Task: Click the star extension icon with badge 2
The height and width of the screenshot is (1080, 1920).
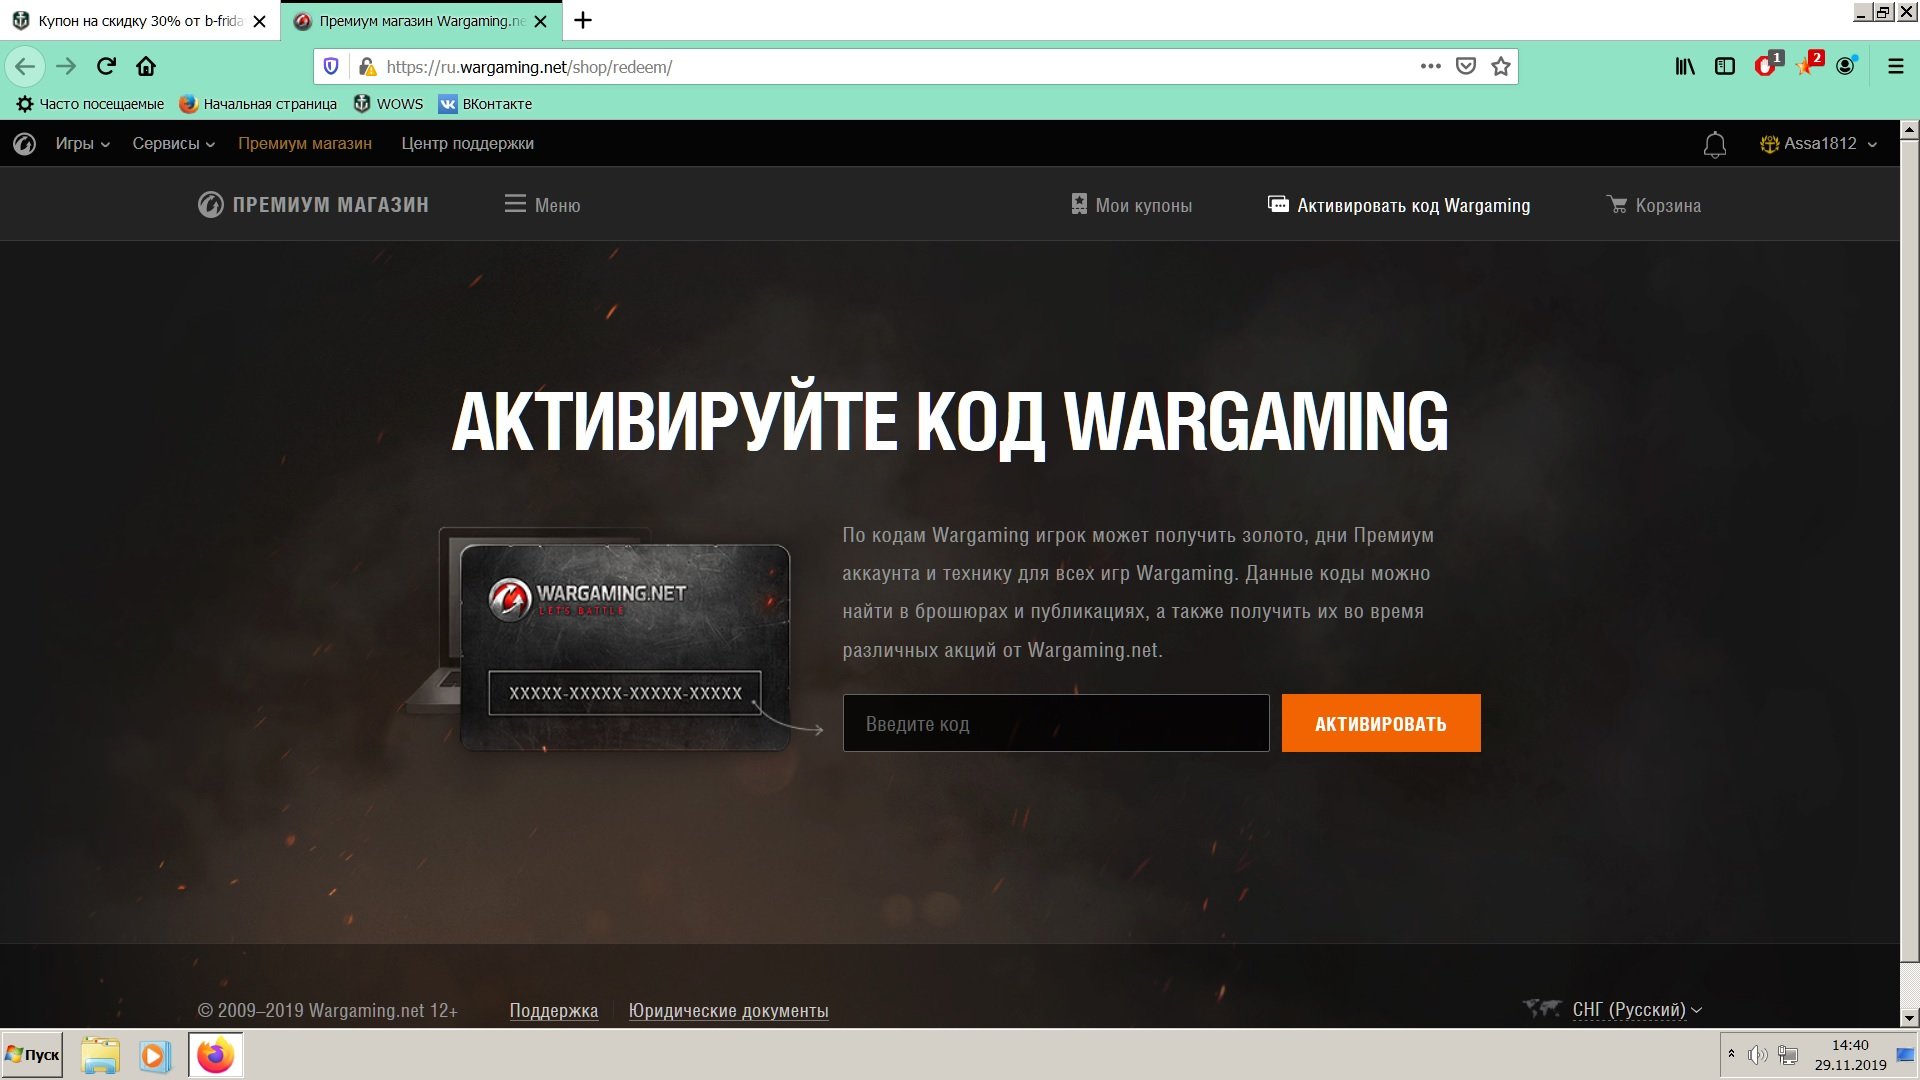Action: pos(1808,65)
